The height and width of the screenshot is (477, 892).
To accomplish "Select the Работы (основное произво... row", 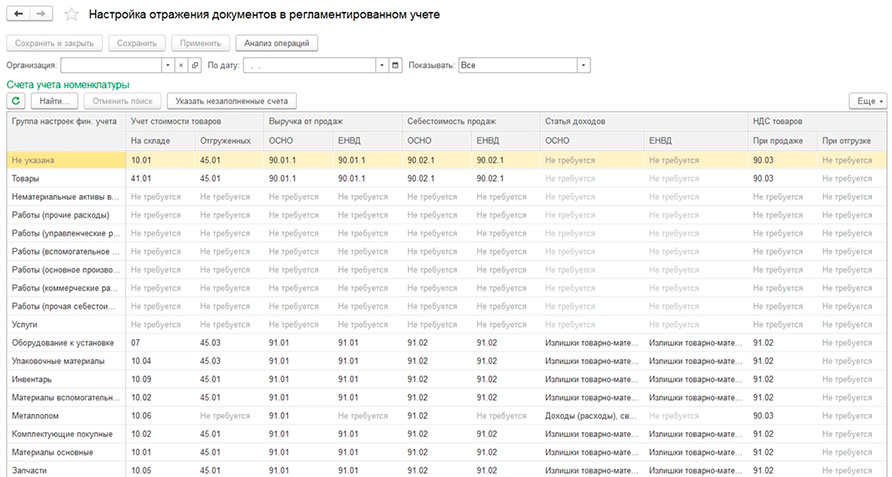I will [x=447, y=270].
